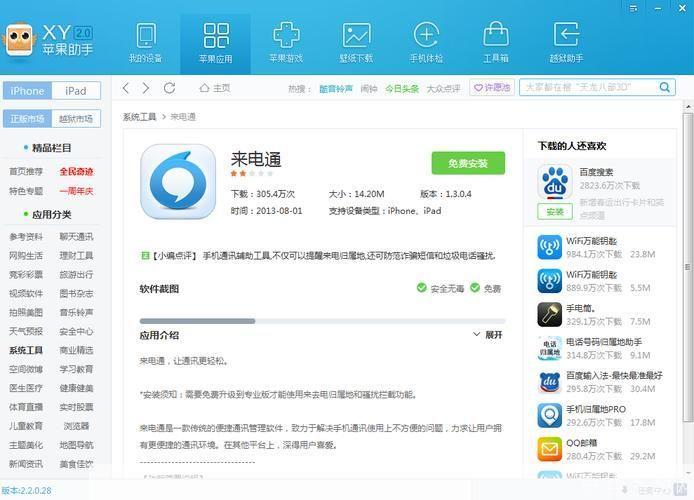
Task: Switch device type to iPad
Action: [76, 91]
